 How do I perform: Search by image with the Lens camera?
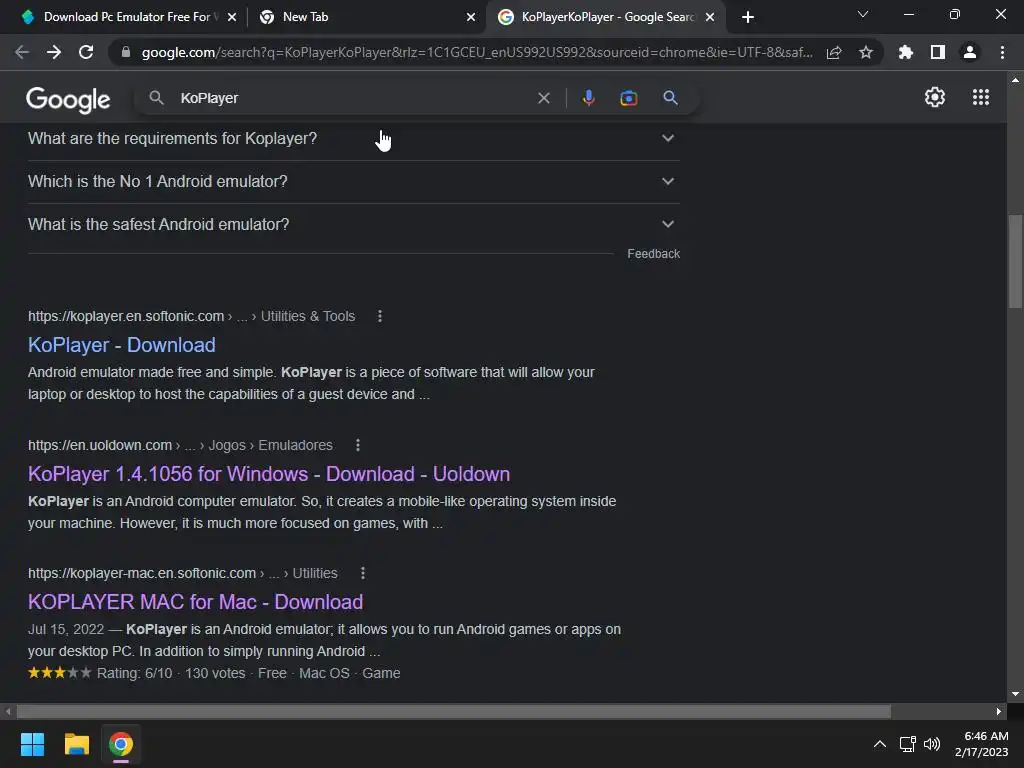click(629, 98)
